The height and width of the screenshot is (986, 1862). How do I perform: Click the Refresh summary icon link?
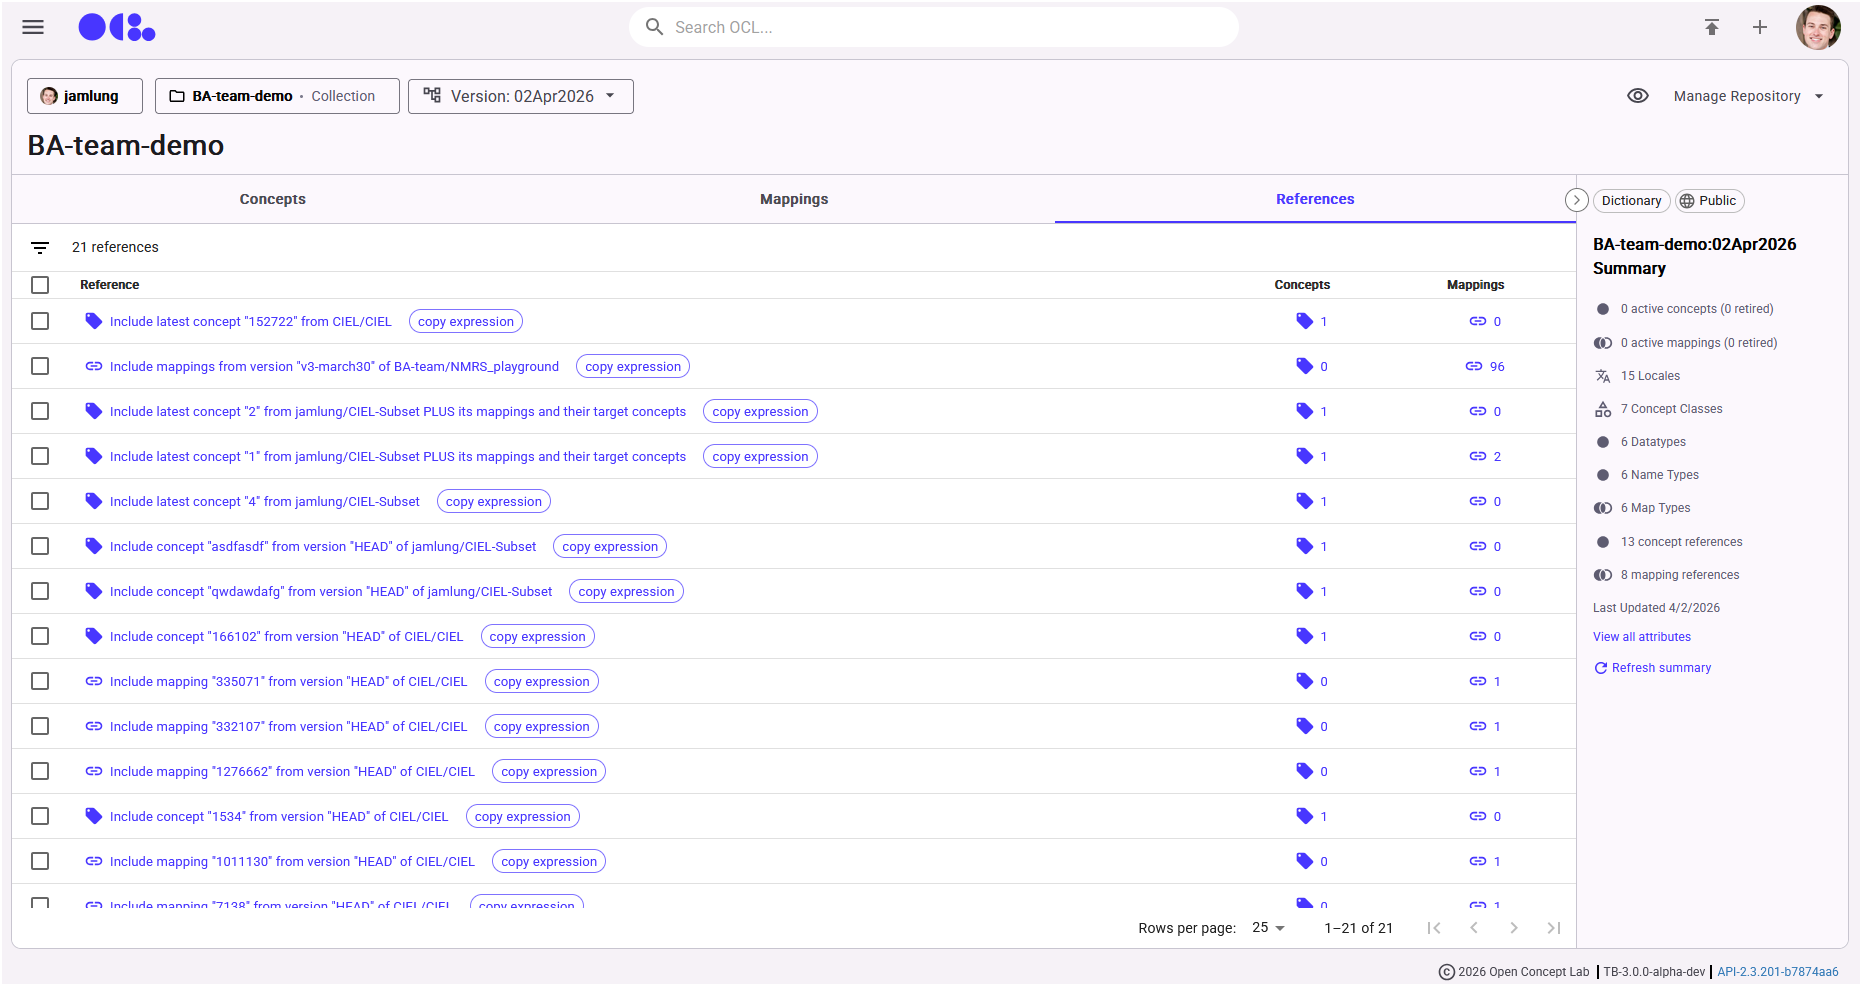[1601, 668]
